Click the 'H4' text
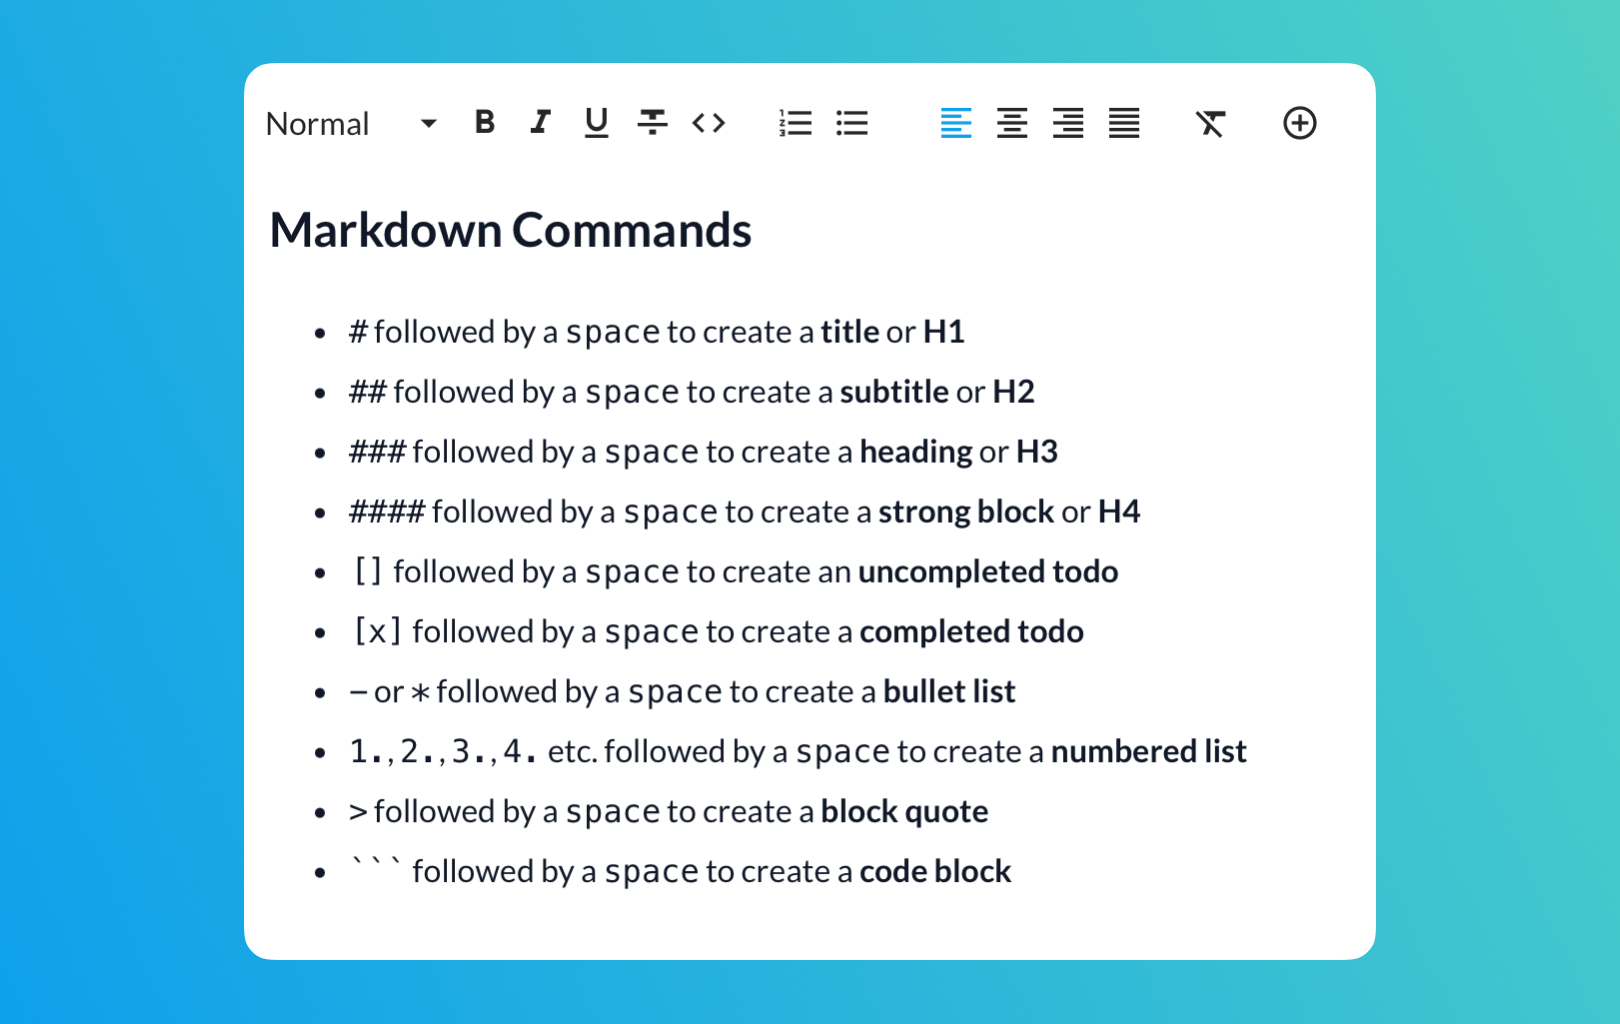The width and height of the screenshot is (1620, 1024). pos(1119,512)
